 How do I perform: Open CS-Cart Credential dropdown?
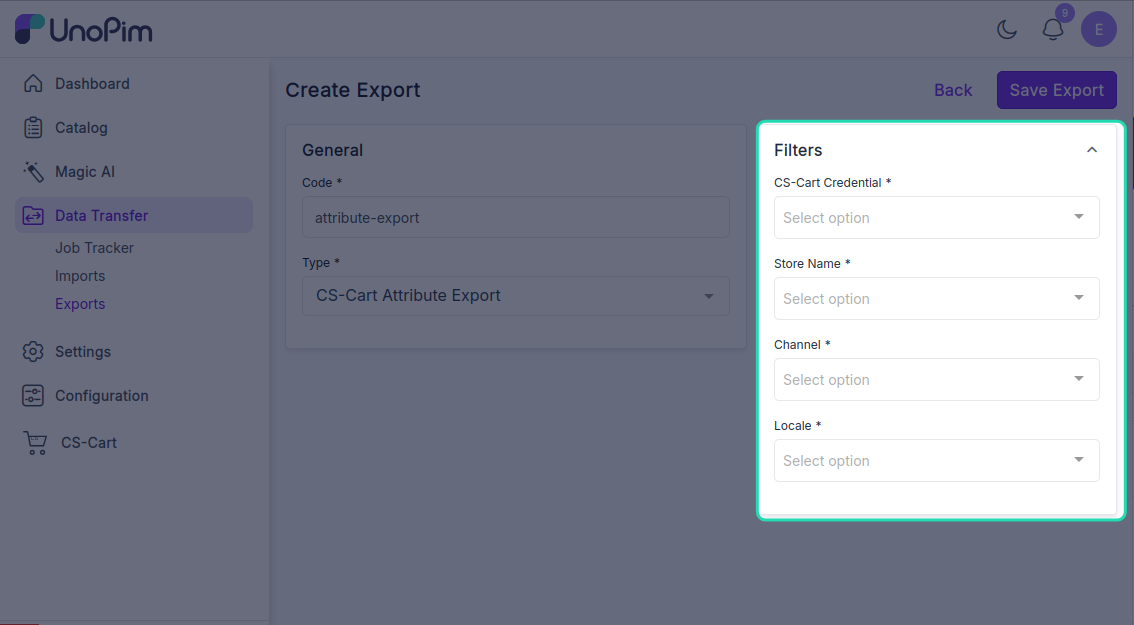click(937, 218)
